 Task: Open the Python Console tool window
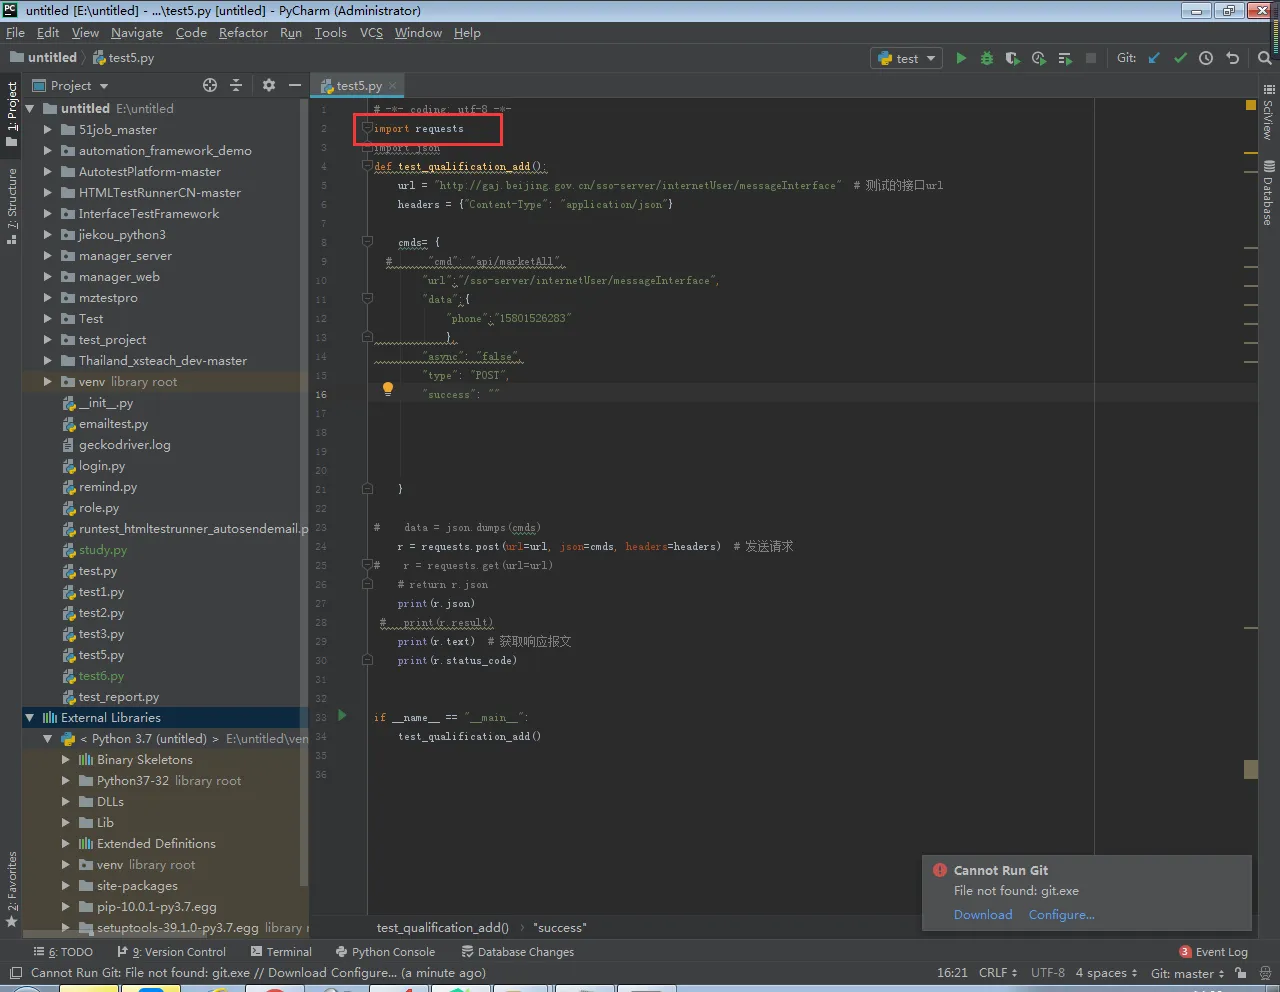pyautogui.click(x=385, y=952)
